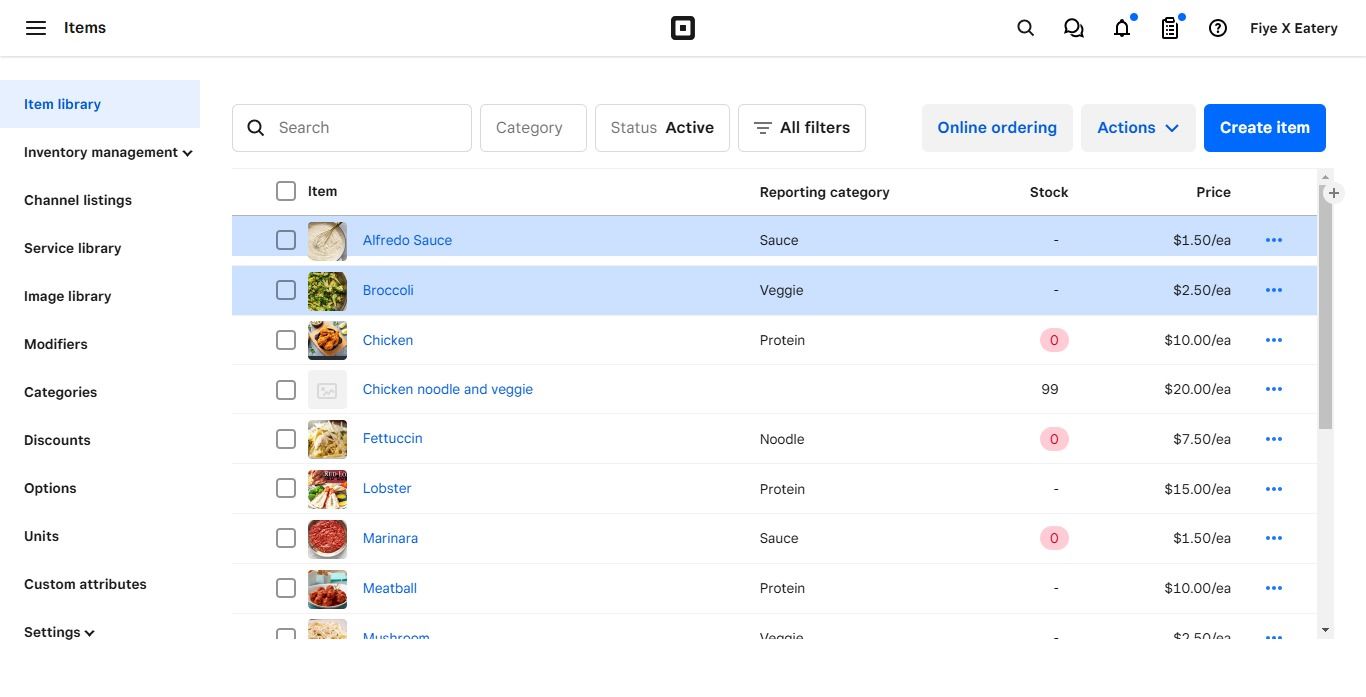Screen dimensions: 1366x697
Task: Open the setup guide clipboard icon
Action: tap(1169, 28)
